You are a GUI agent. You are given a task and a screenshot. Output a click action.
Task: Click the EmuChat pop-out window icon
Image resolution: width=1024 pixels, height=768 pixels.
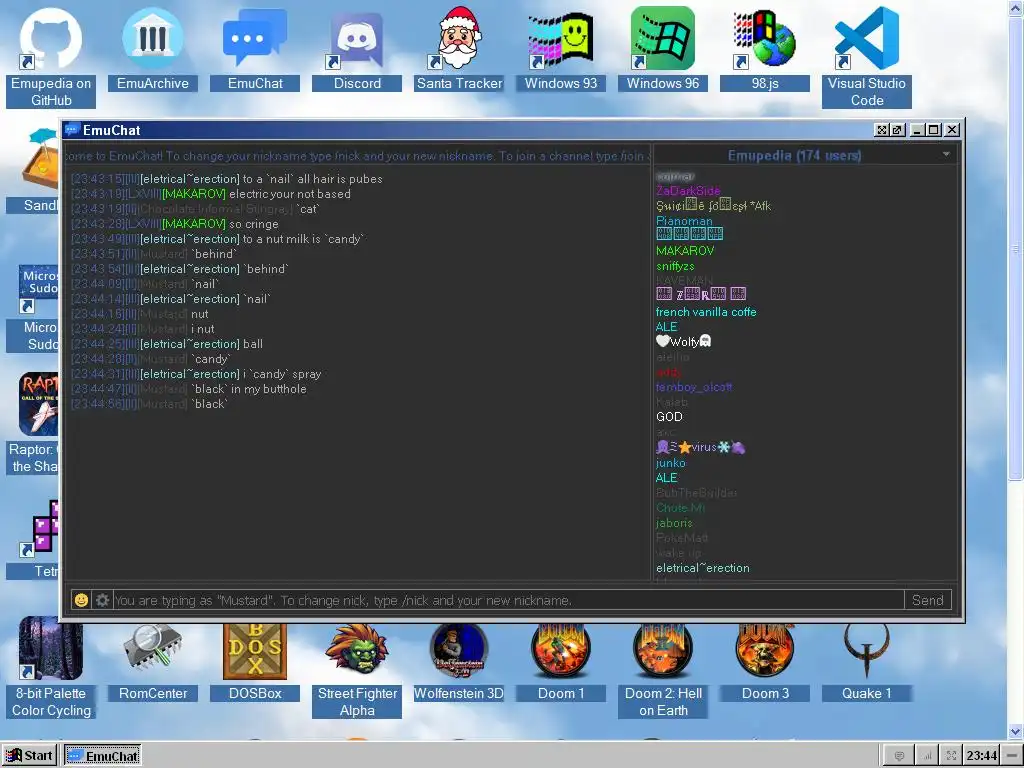(x=897, y=130)
